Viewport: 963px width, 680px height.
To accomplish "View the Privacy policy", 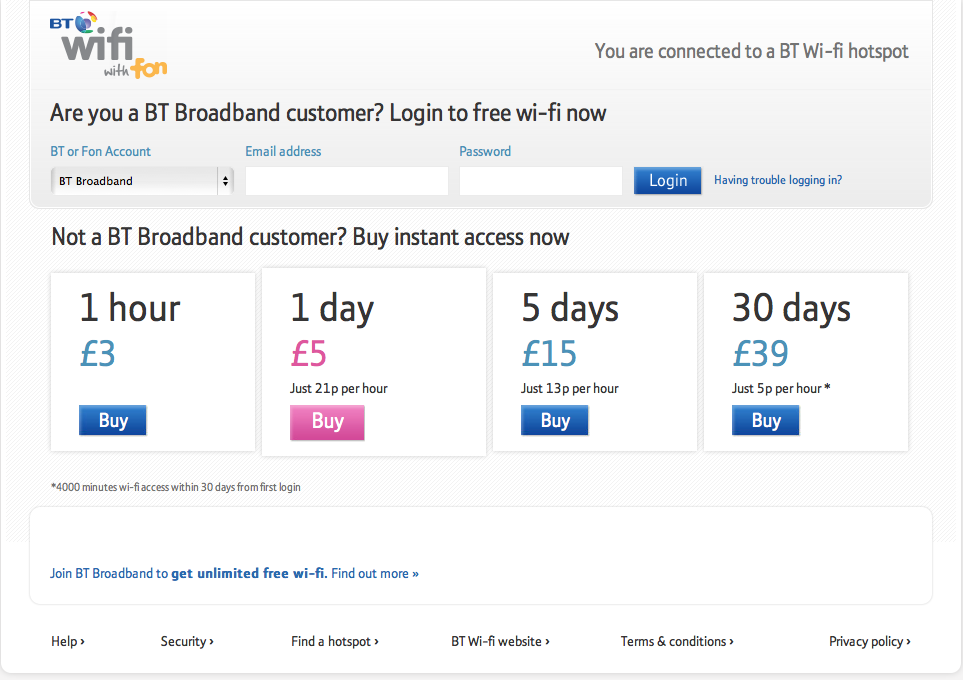I will [870, 641].
